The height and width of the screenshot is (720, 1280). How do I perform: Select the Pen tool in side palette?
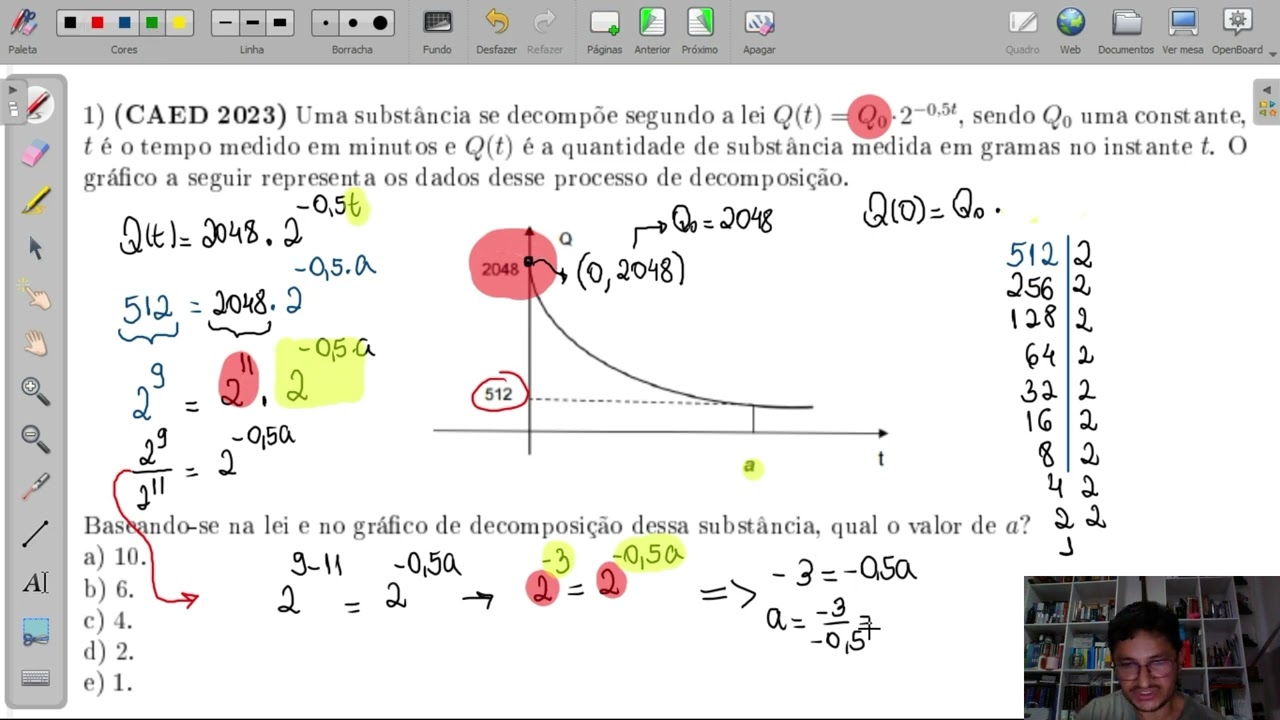(36, 105)
